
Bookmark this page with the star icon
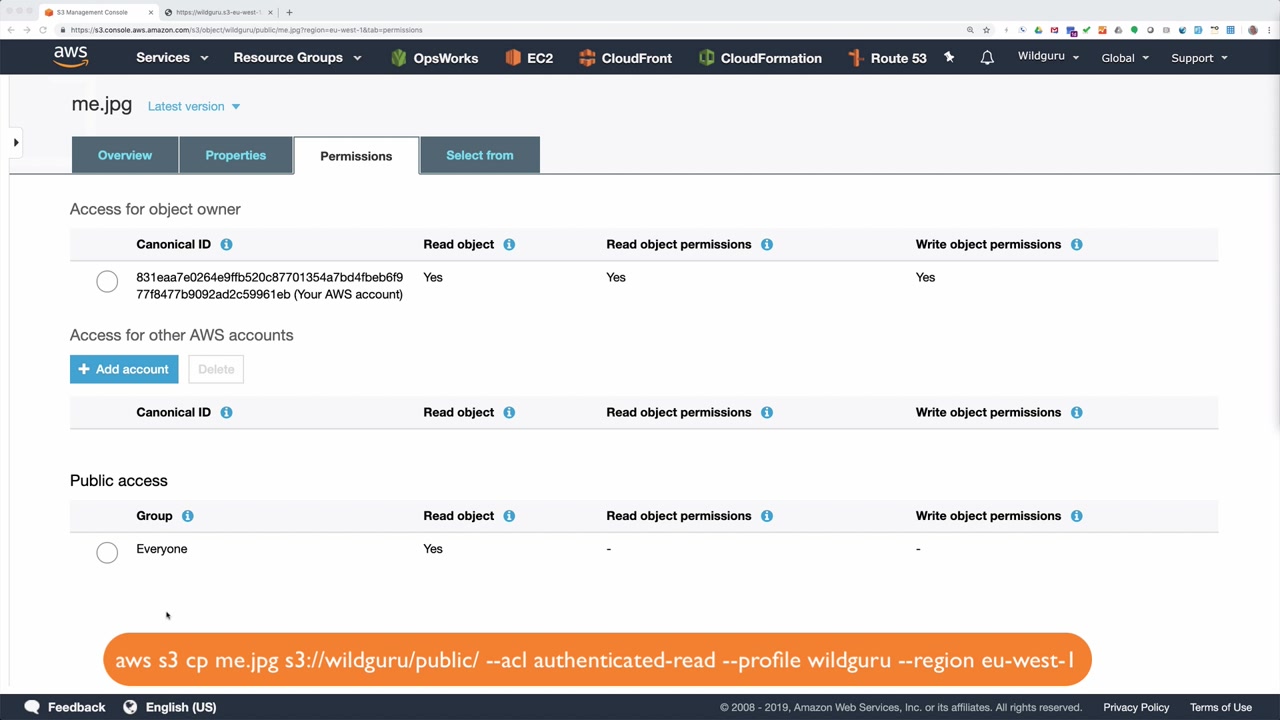coord(986,30)
